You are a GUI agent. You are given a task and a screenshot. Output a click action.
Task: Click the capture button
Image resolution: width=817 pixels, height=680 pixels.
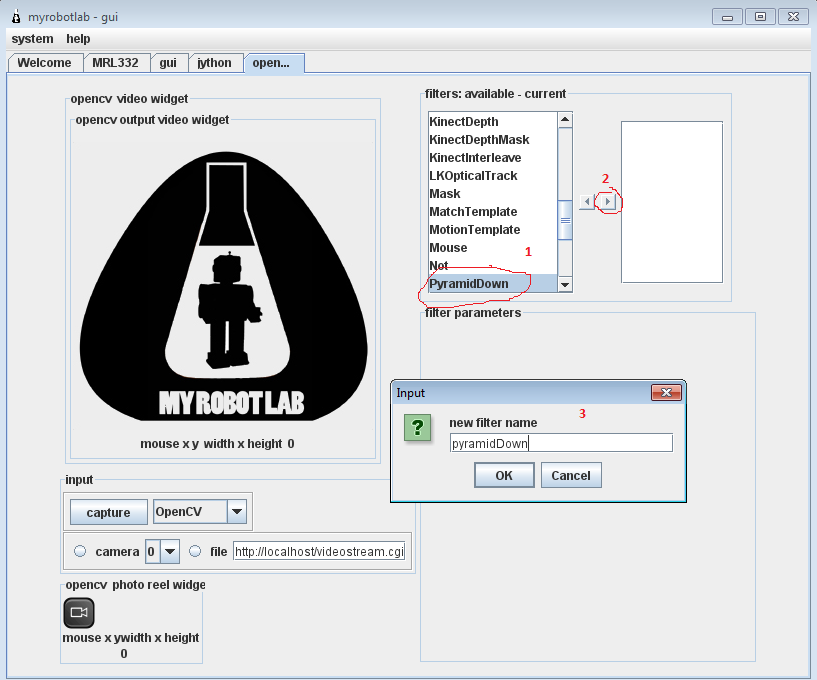pyautogui.click(x=108, y=512)
